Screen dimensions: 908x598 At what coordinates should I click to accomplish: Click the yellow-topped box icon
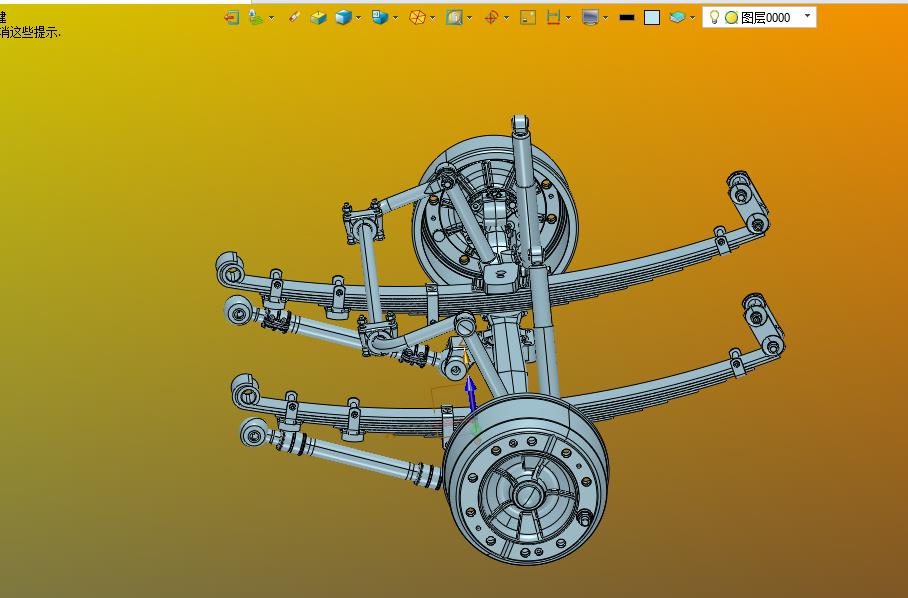point(318,17)
